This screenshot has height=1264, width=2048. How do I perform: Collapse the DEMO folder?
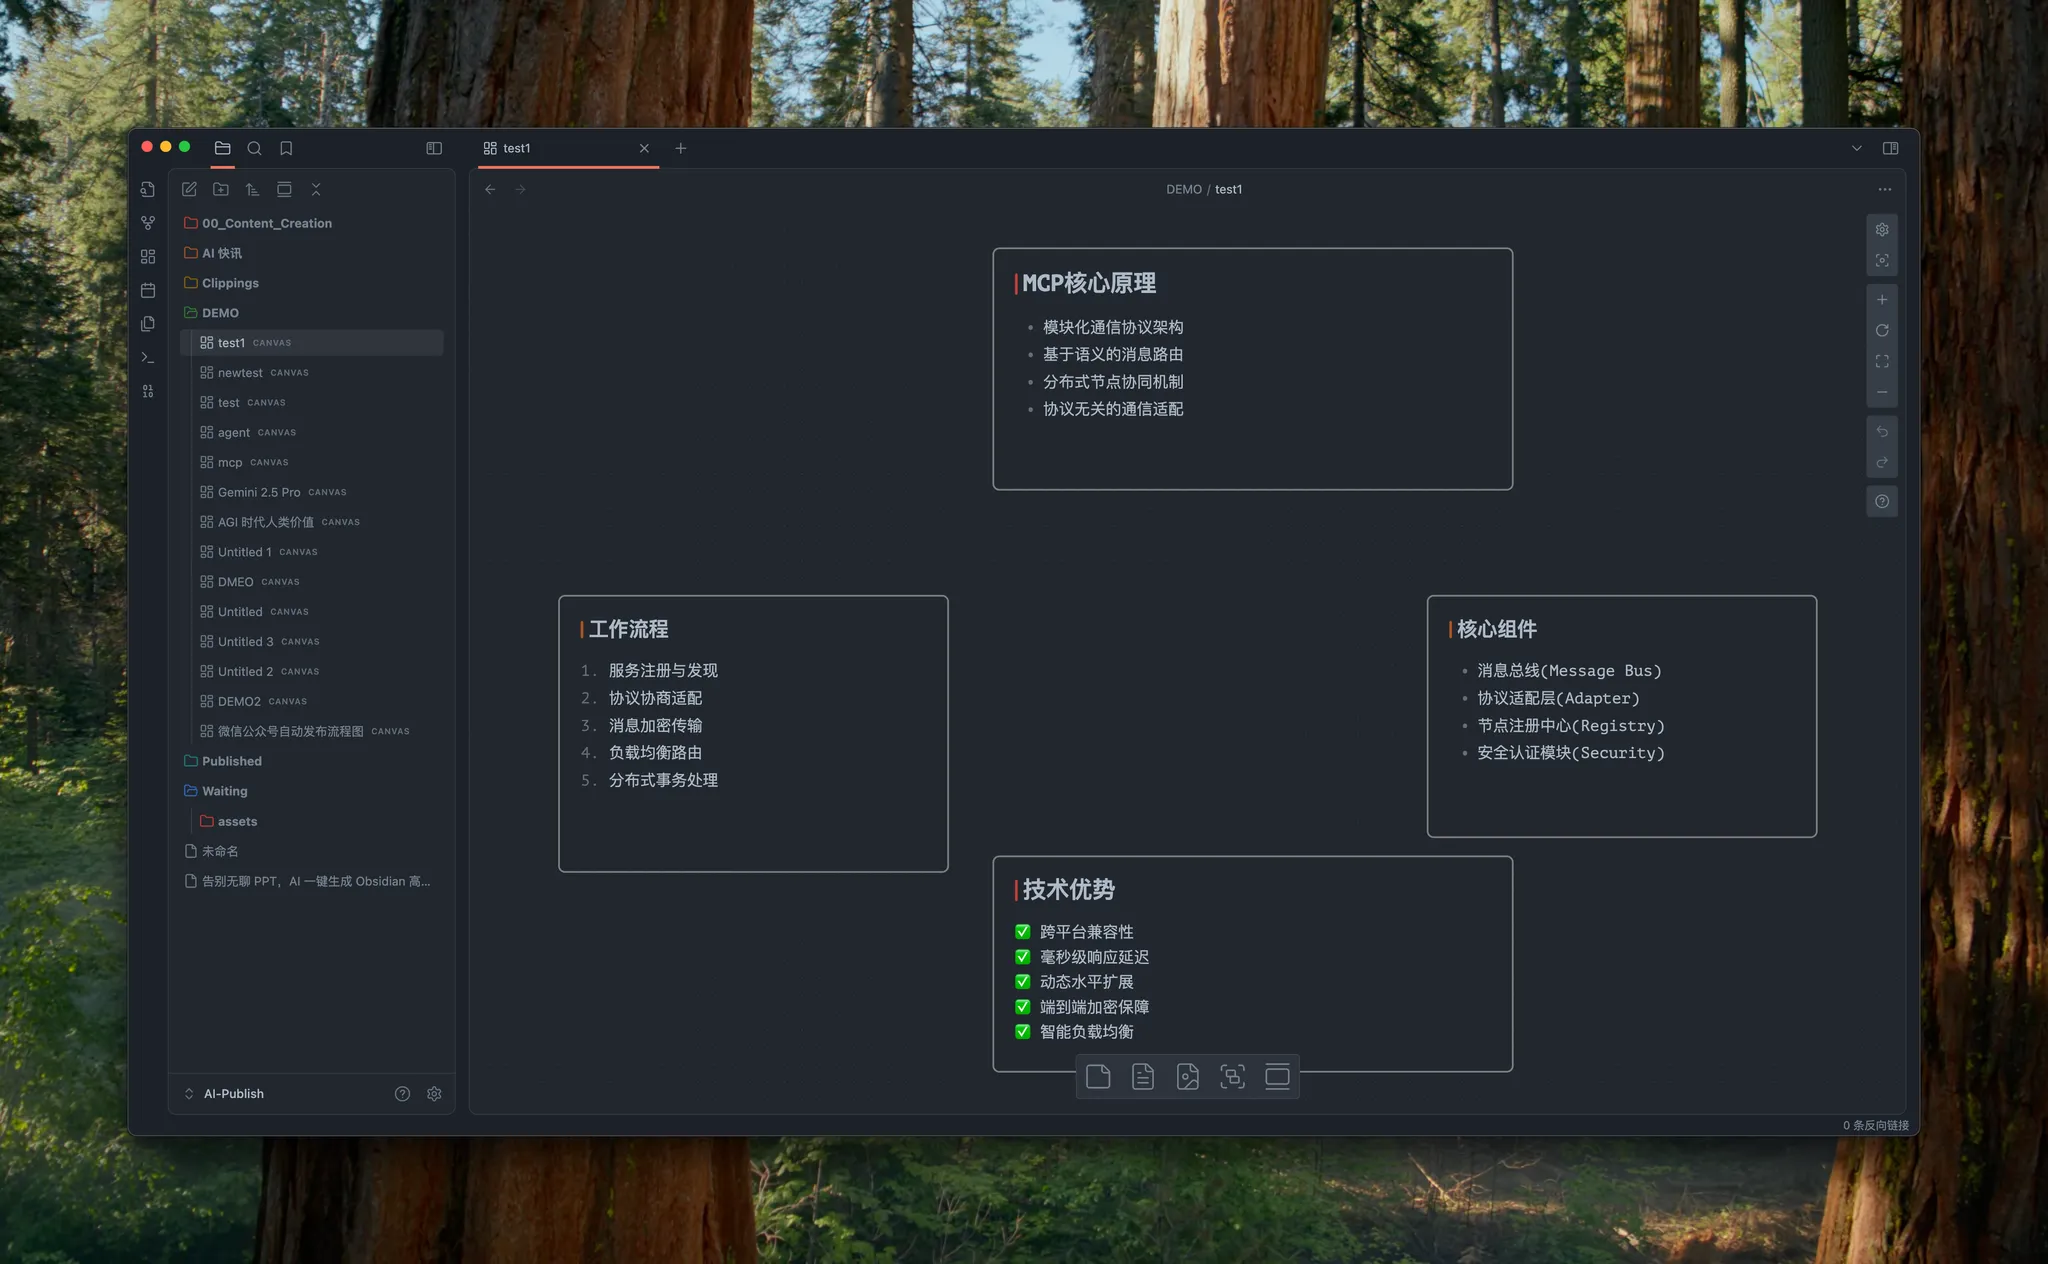(220, 313)
